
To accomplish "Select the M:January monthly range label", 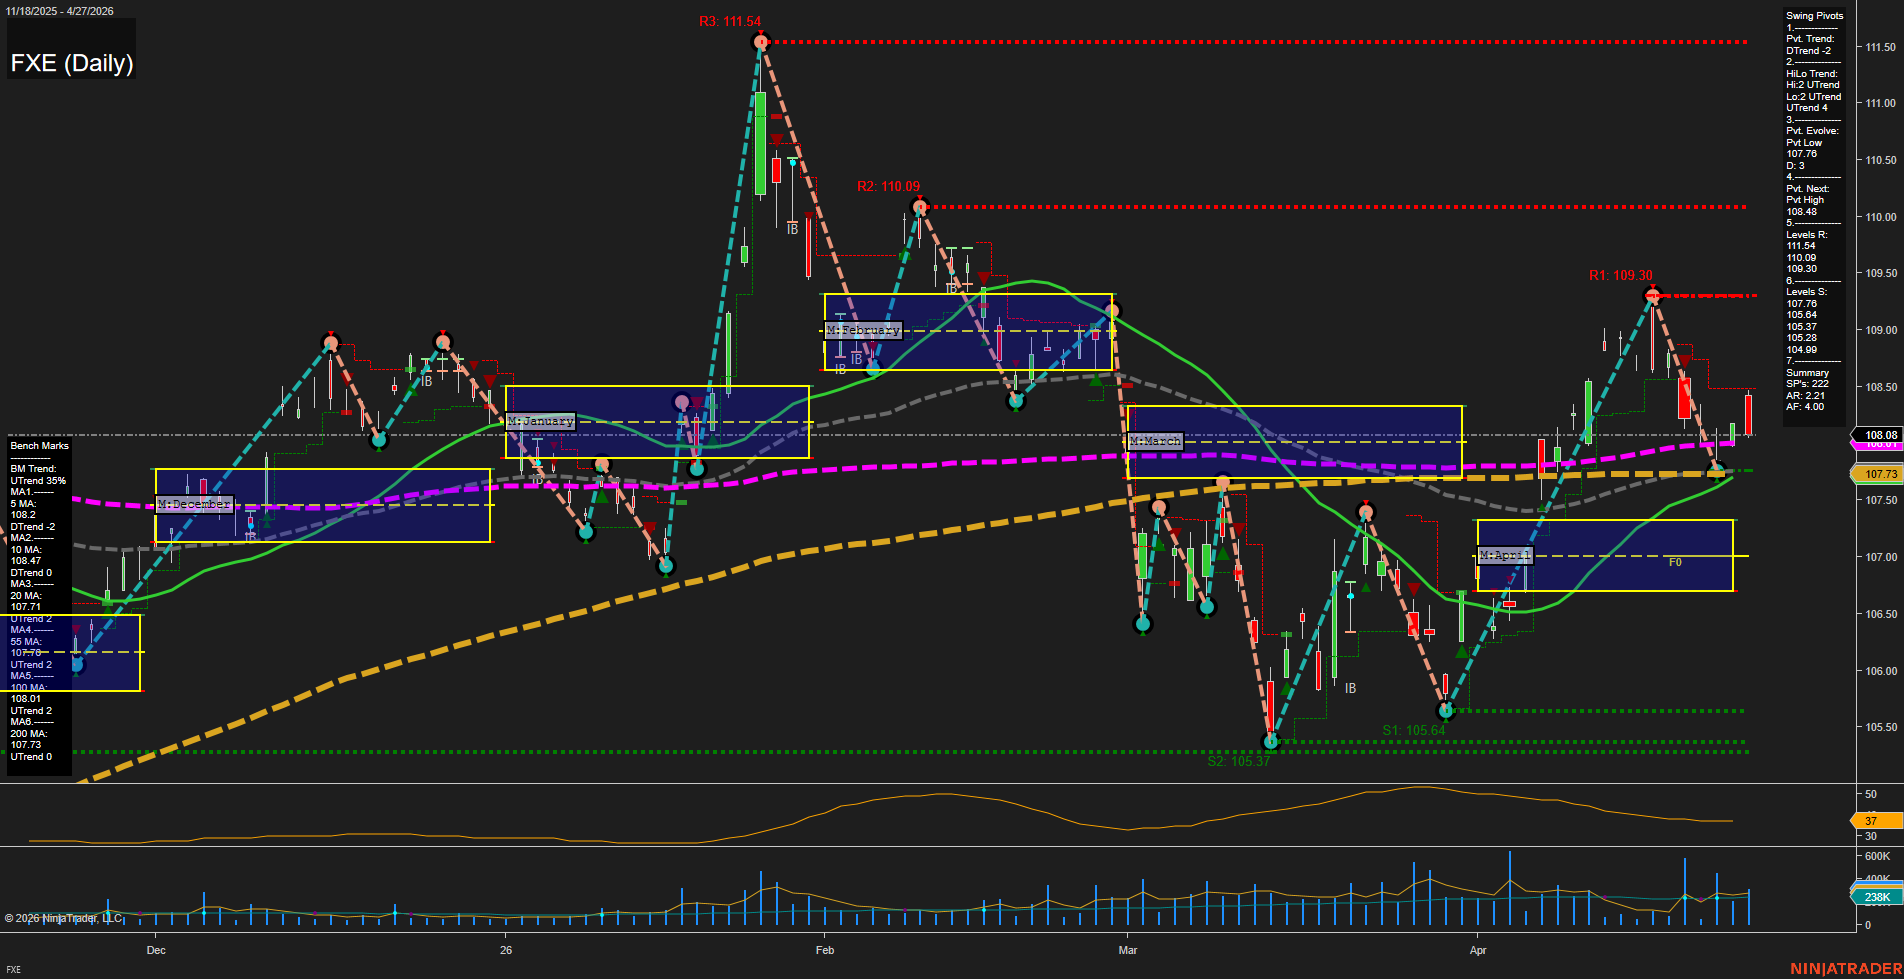I will 540,421.
